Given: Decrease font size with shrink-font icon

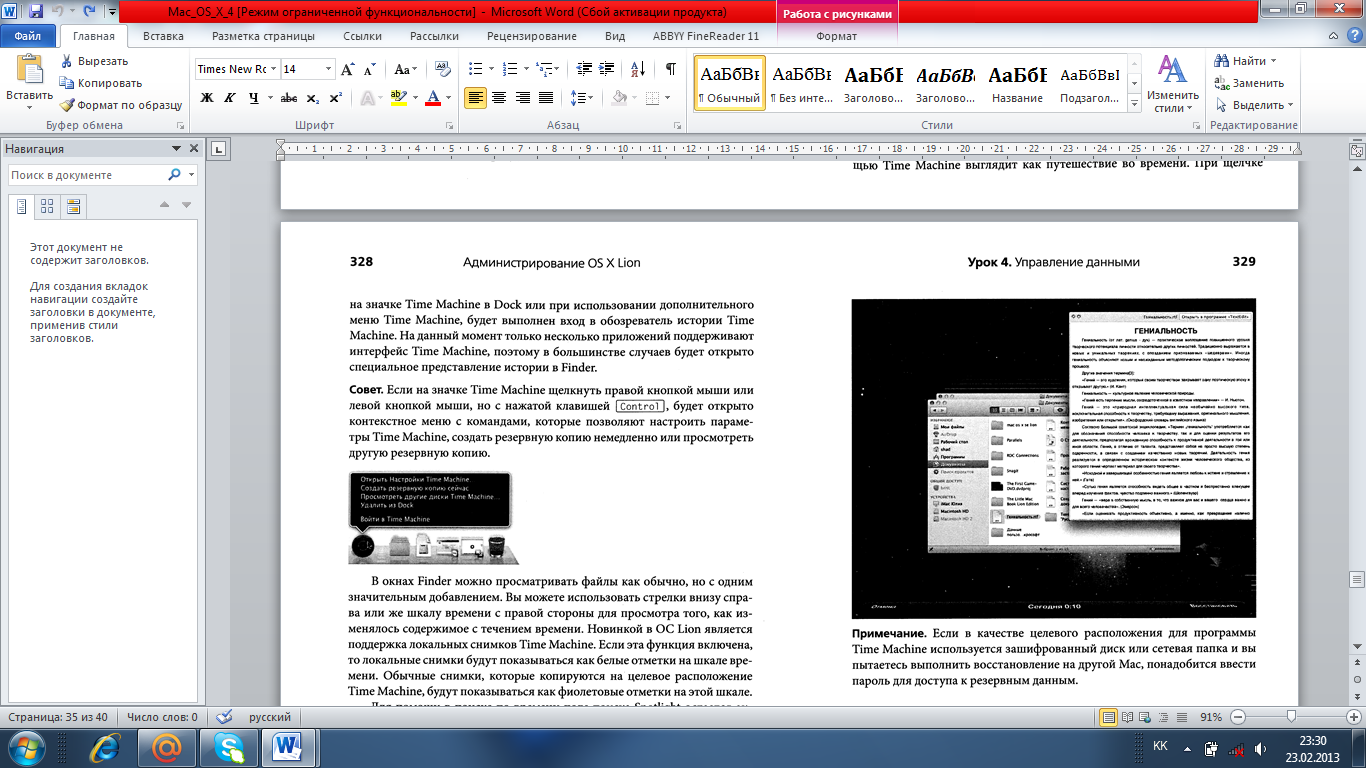Looking at the screenshot, I should tap(369, 69).
